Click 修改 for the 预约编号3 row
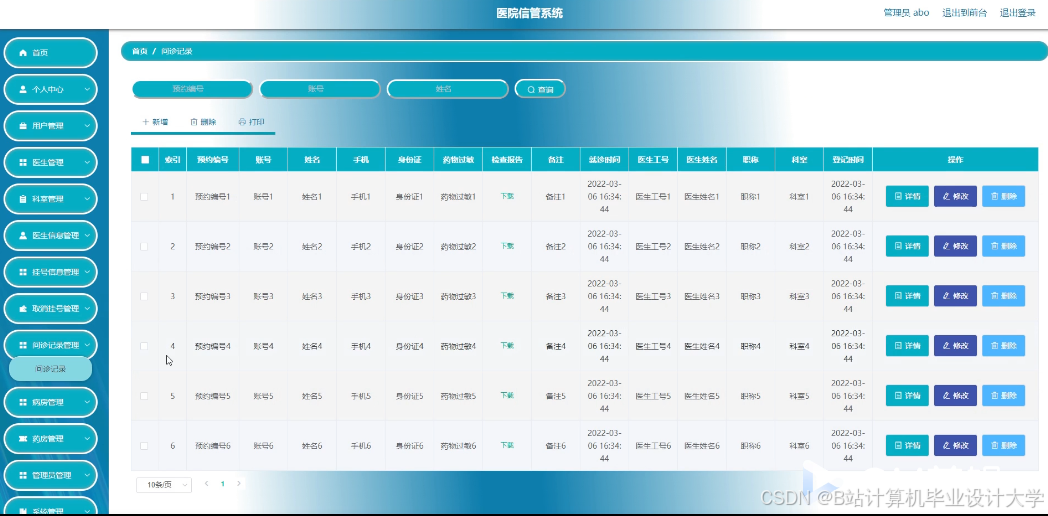 (x=955, y=296)
